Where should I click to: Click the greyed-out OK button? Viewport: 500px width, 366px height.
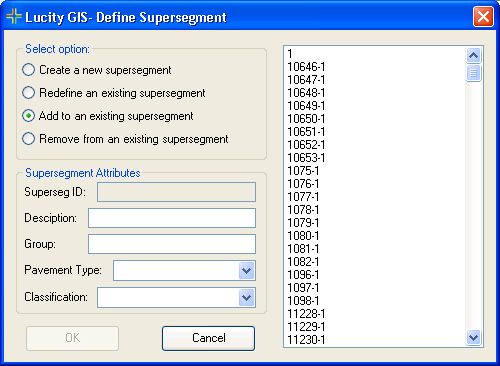pos(72,338)
